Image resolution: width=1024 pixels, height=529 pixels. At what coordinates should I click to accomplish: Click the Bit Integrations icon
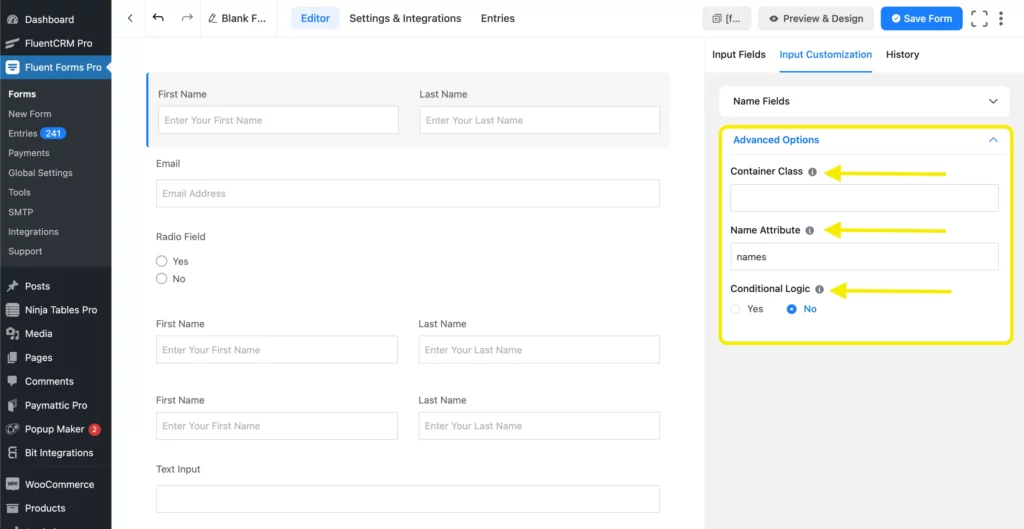pyautogui.click(x=12, y=453)
